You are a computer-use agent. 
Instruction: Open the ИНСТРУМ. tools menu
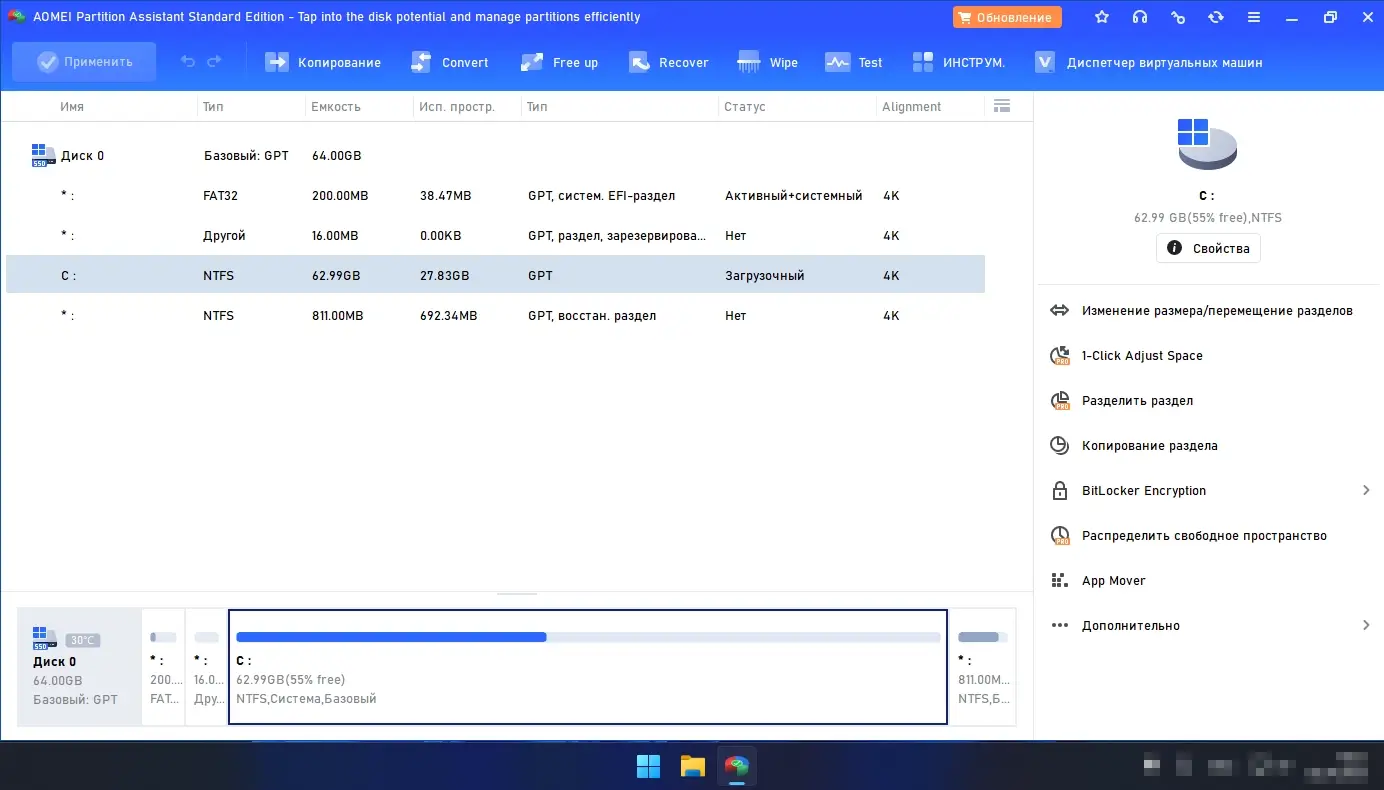pos(959,62)
